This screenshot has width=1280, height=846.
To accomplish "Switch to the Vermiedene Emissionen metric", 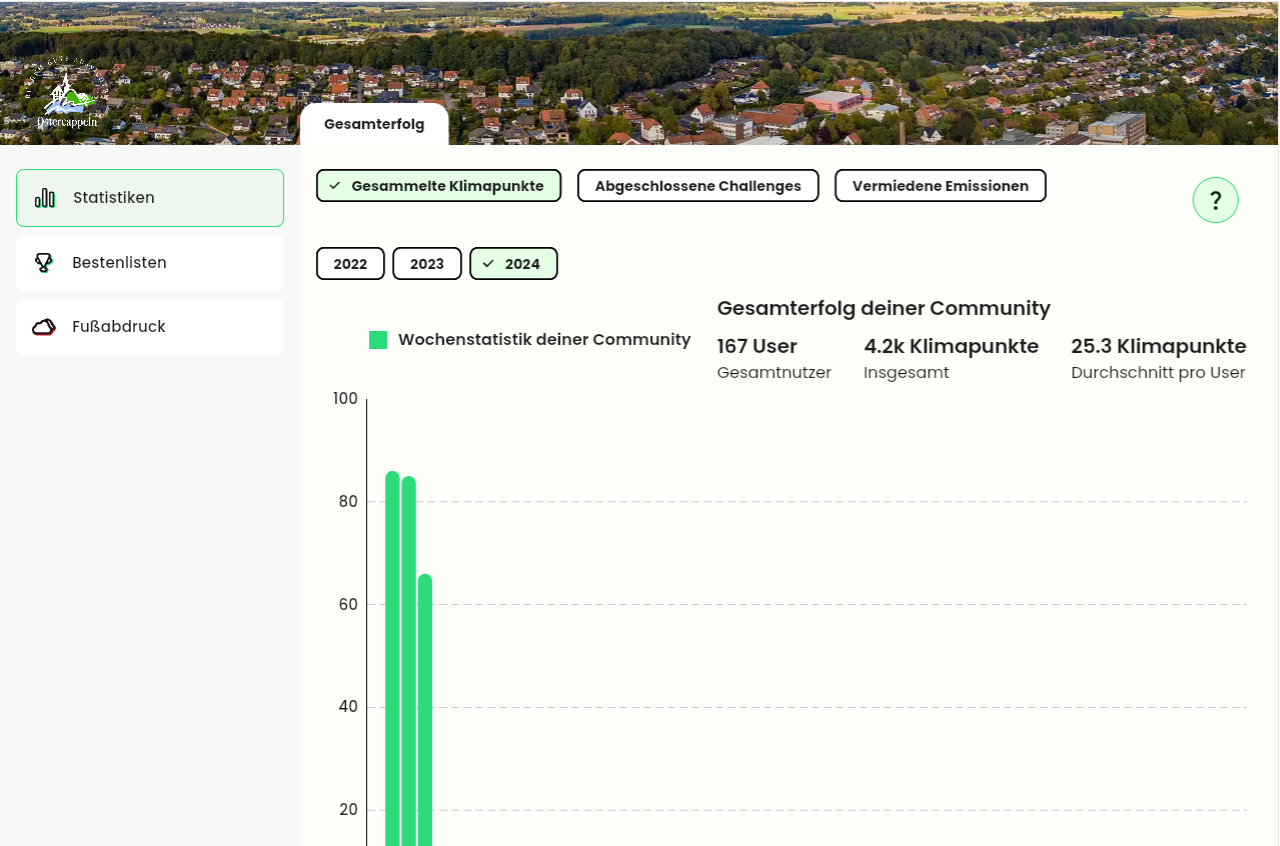I will click(939, 186).
